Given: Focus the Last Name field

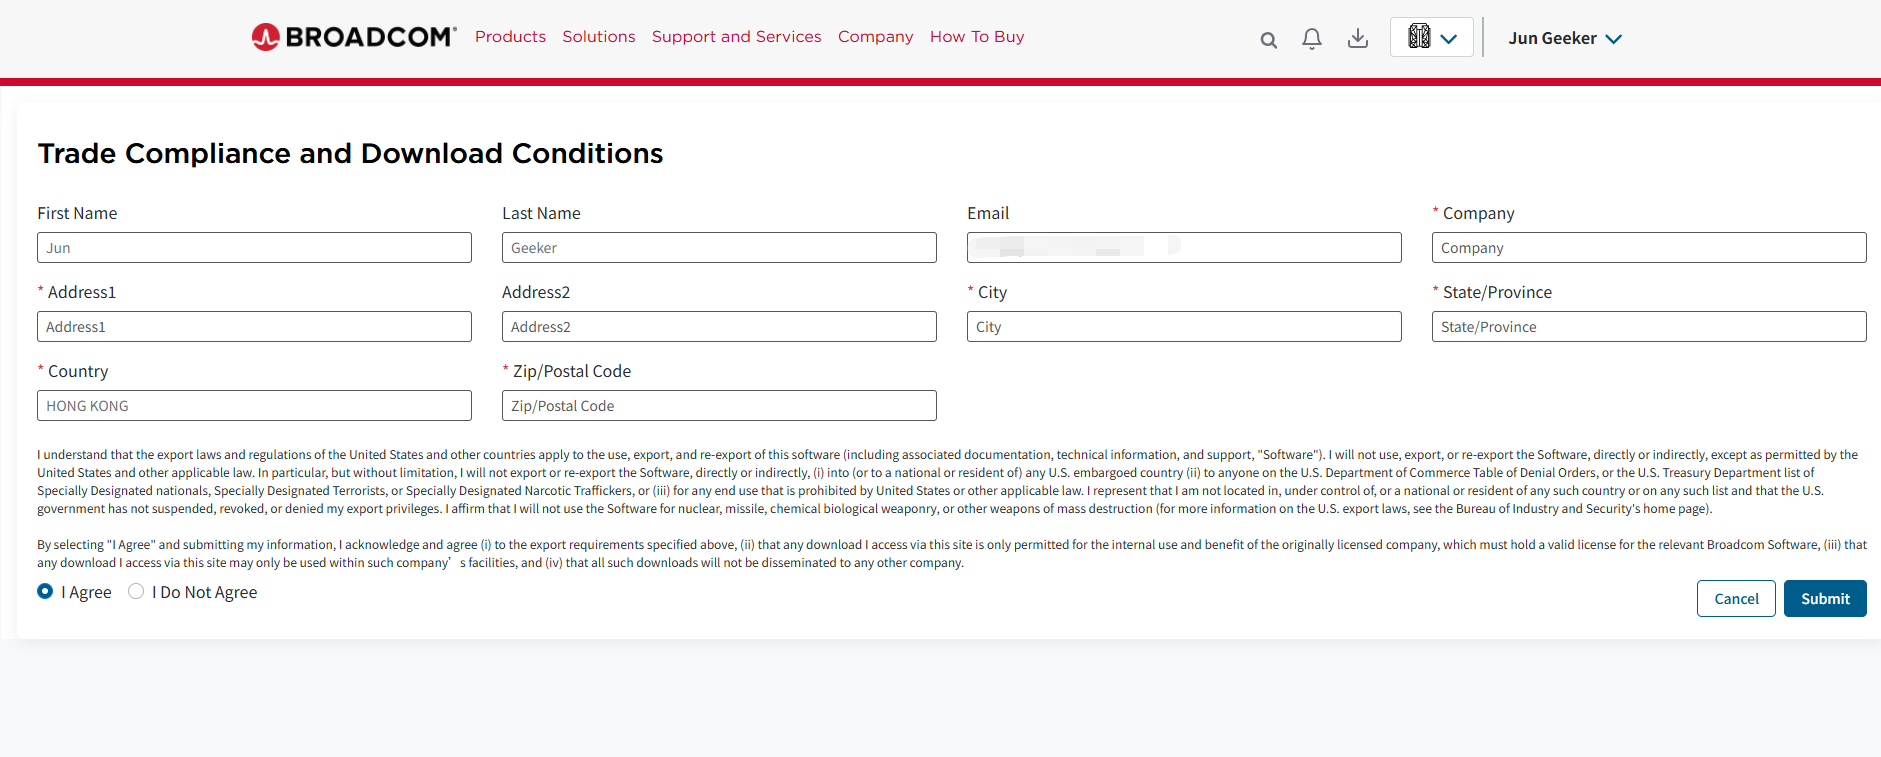Looking at the screenshot, I should pyautogui.click(x=719, y=248).
